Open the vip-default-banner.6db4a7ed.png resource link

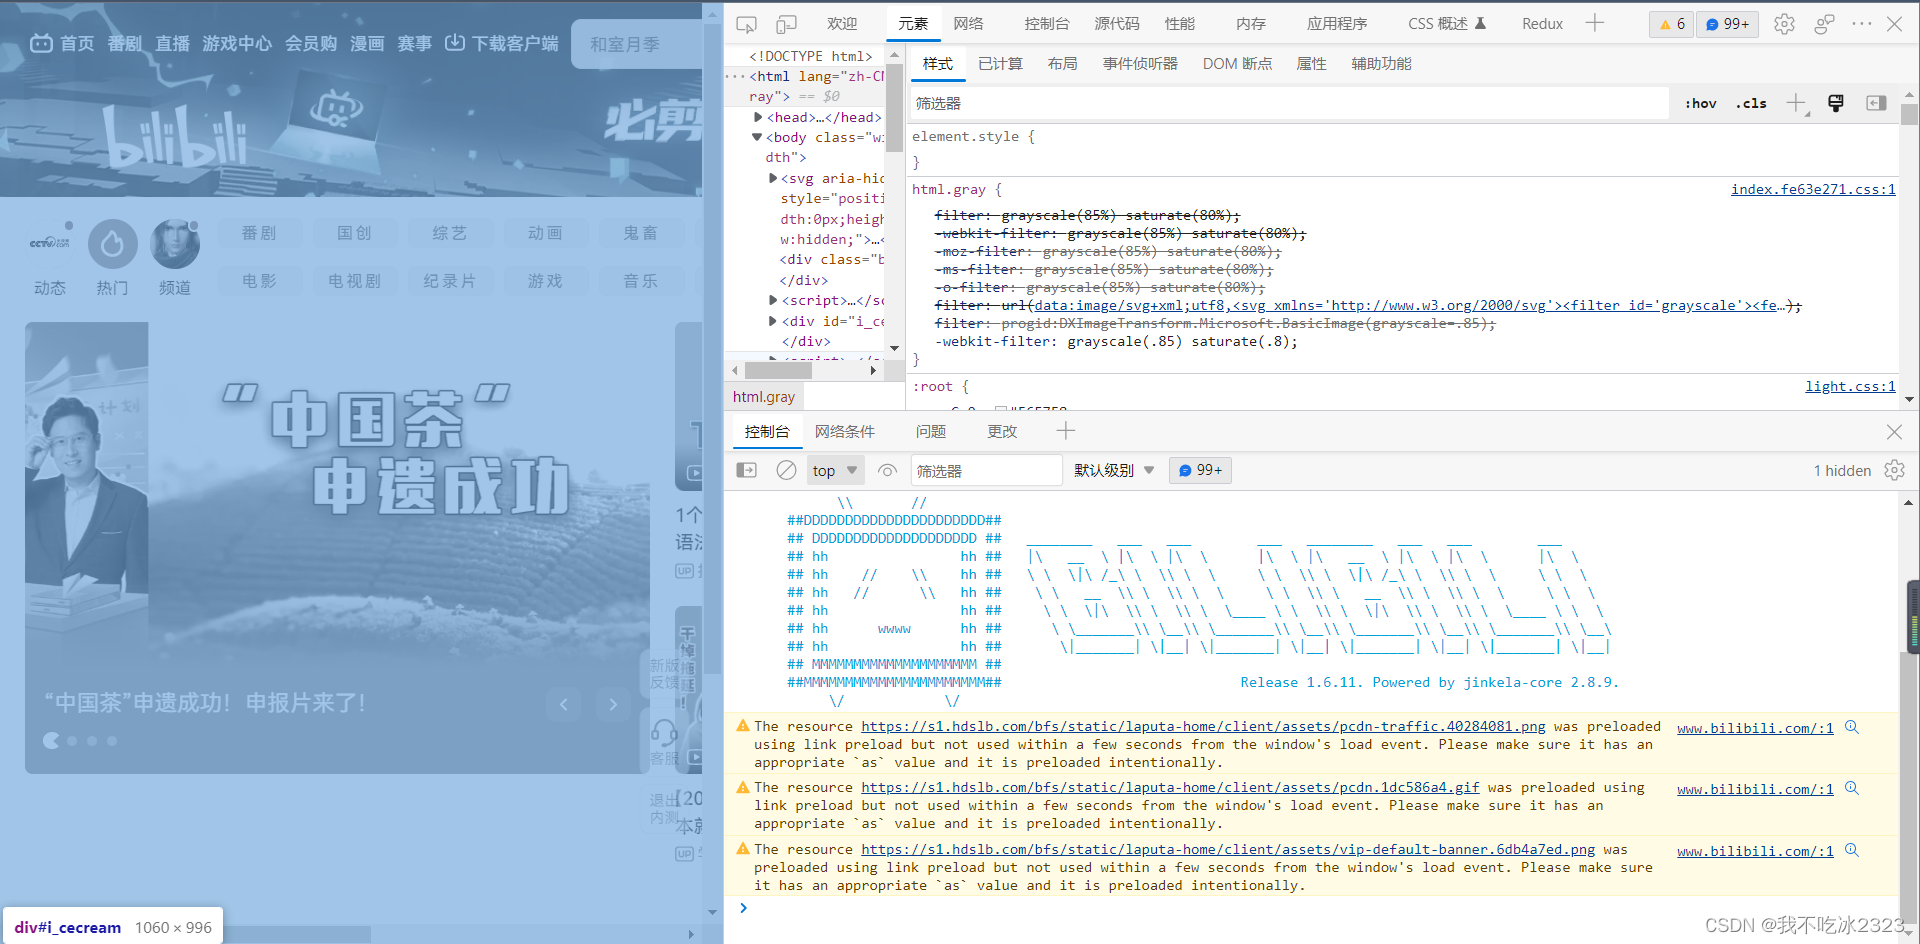pos(1228,849)
